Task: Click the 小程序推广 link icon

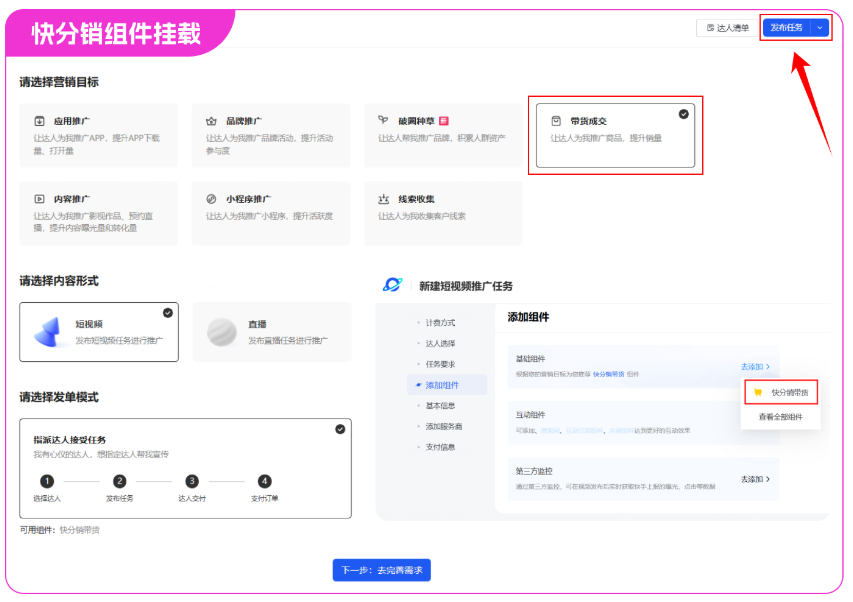Action: click(212, 199)
